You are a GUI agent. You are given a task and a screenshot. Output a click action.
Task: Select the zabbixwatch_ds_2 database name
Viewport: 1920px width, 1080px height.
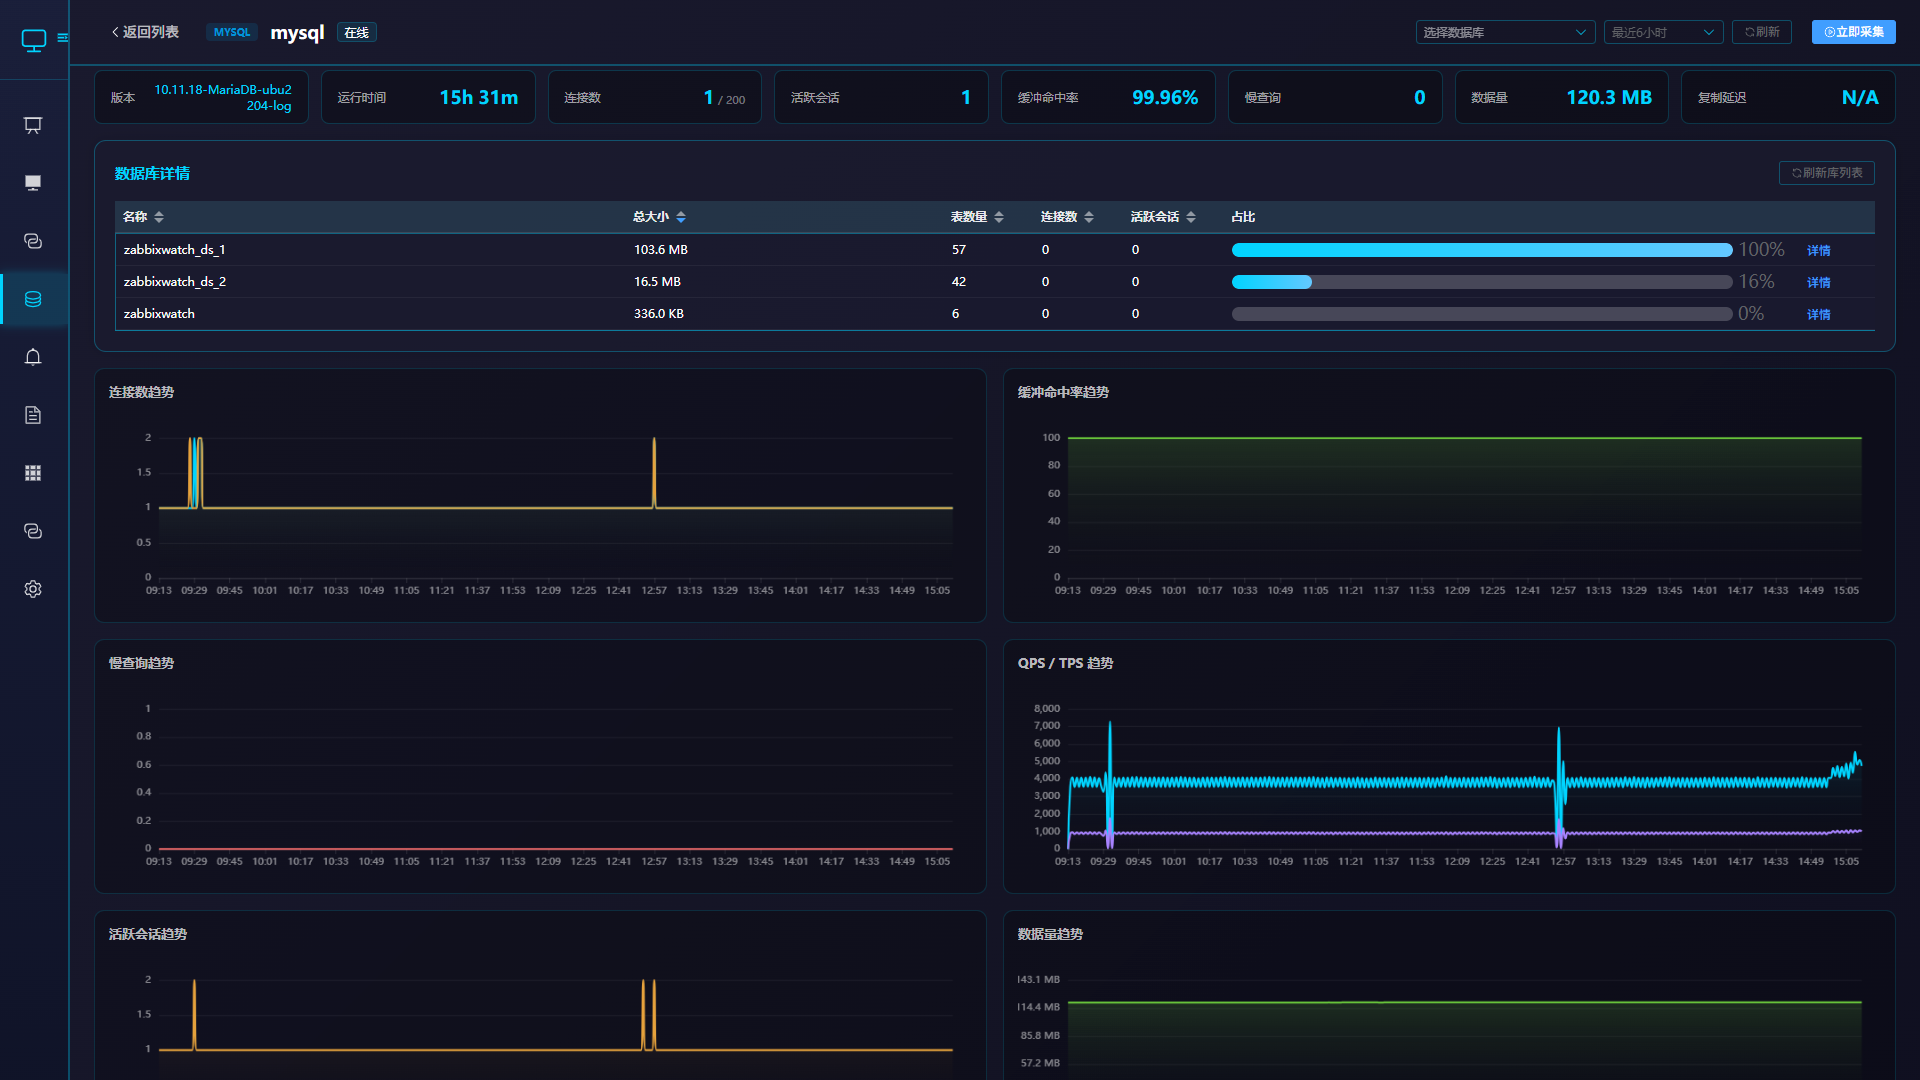[x=175, y=282]
